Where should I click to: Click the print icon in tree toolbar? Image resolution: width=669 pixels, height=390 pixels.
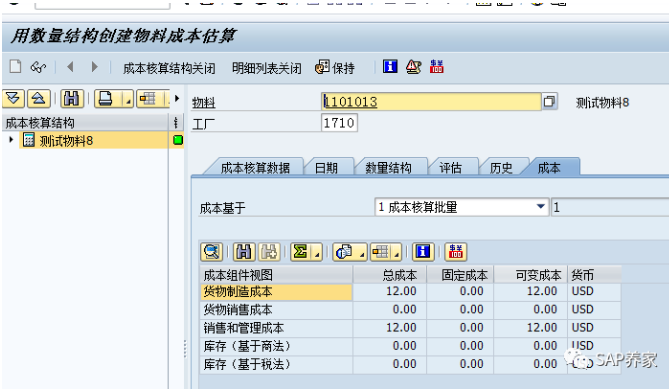pos(106,99)
